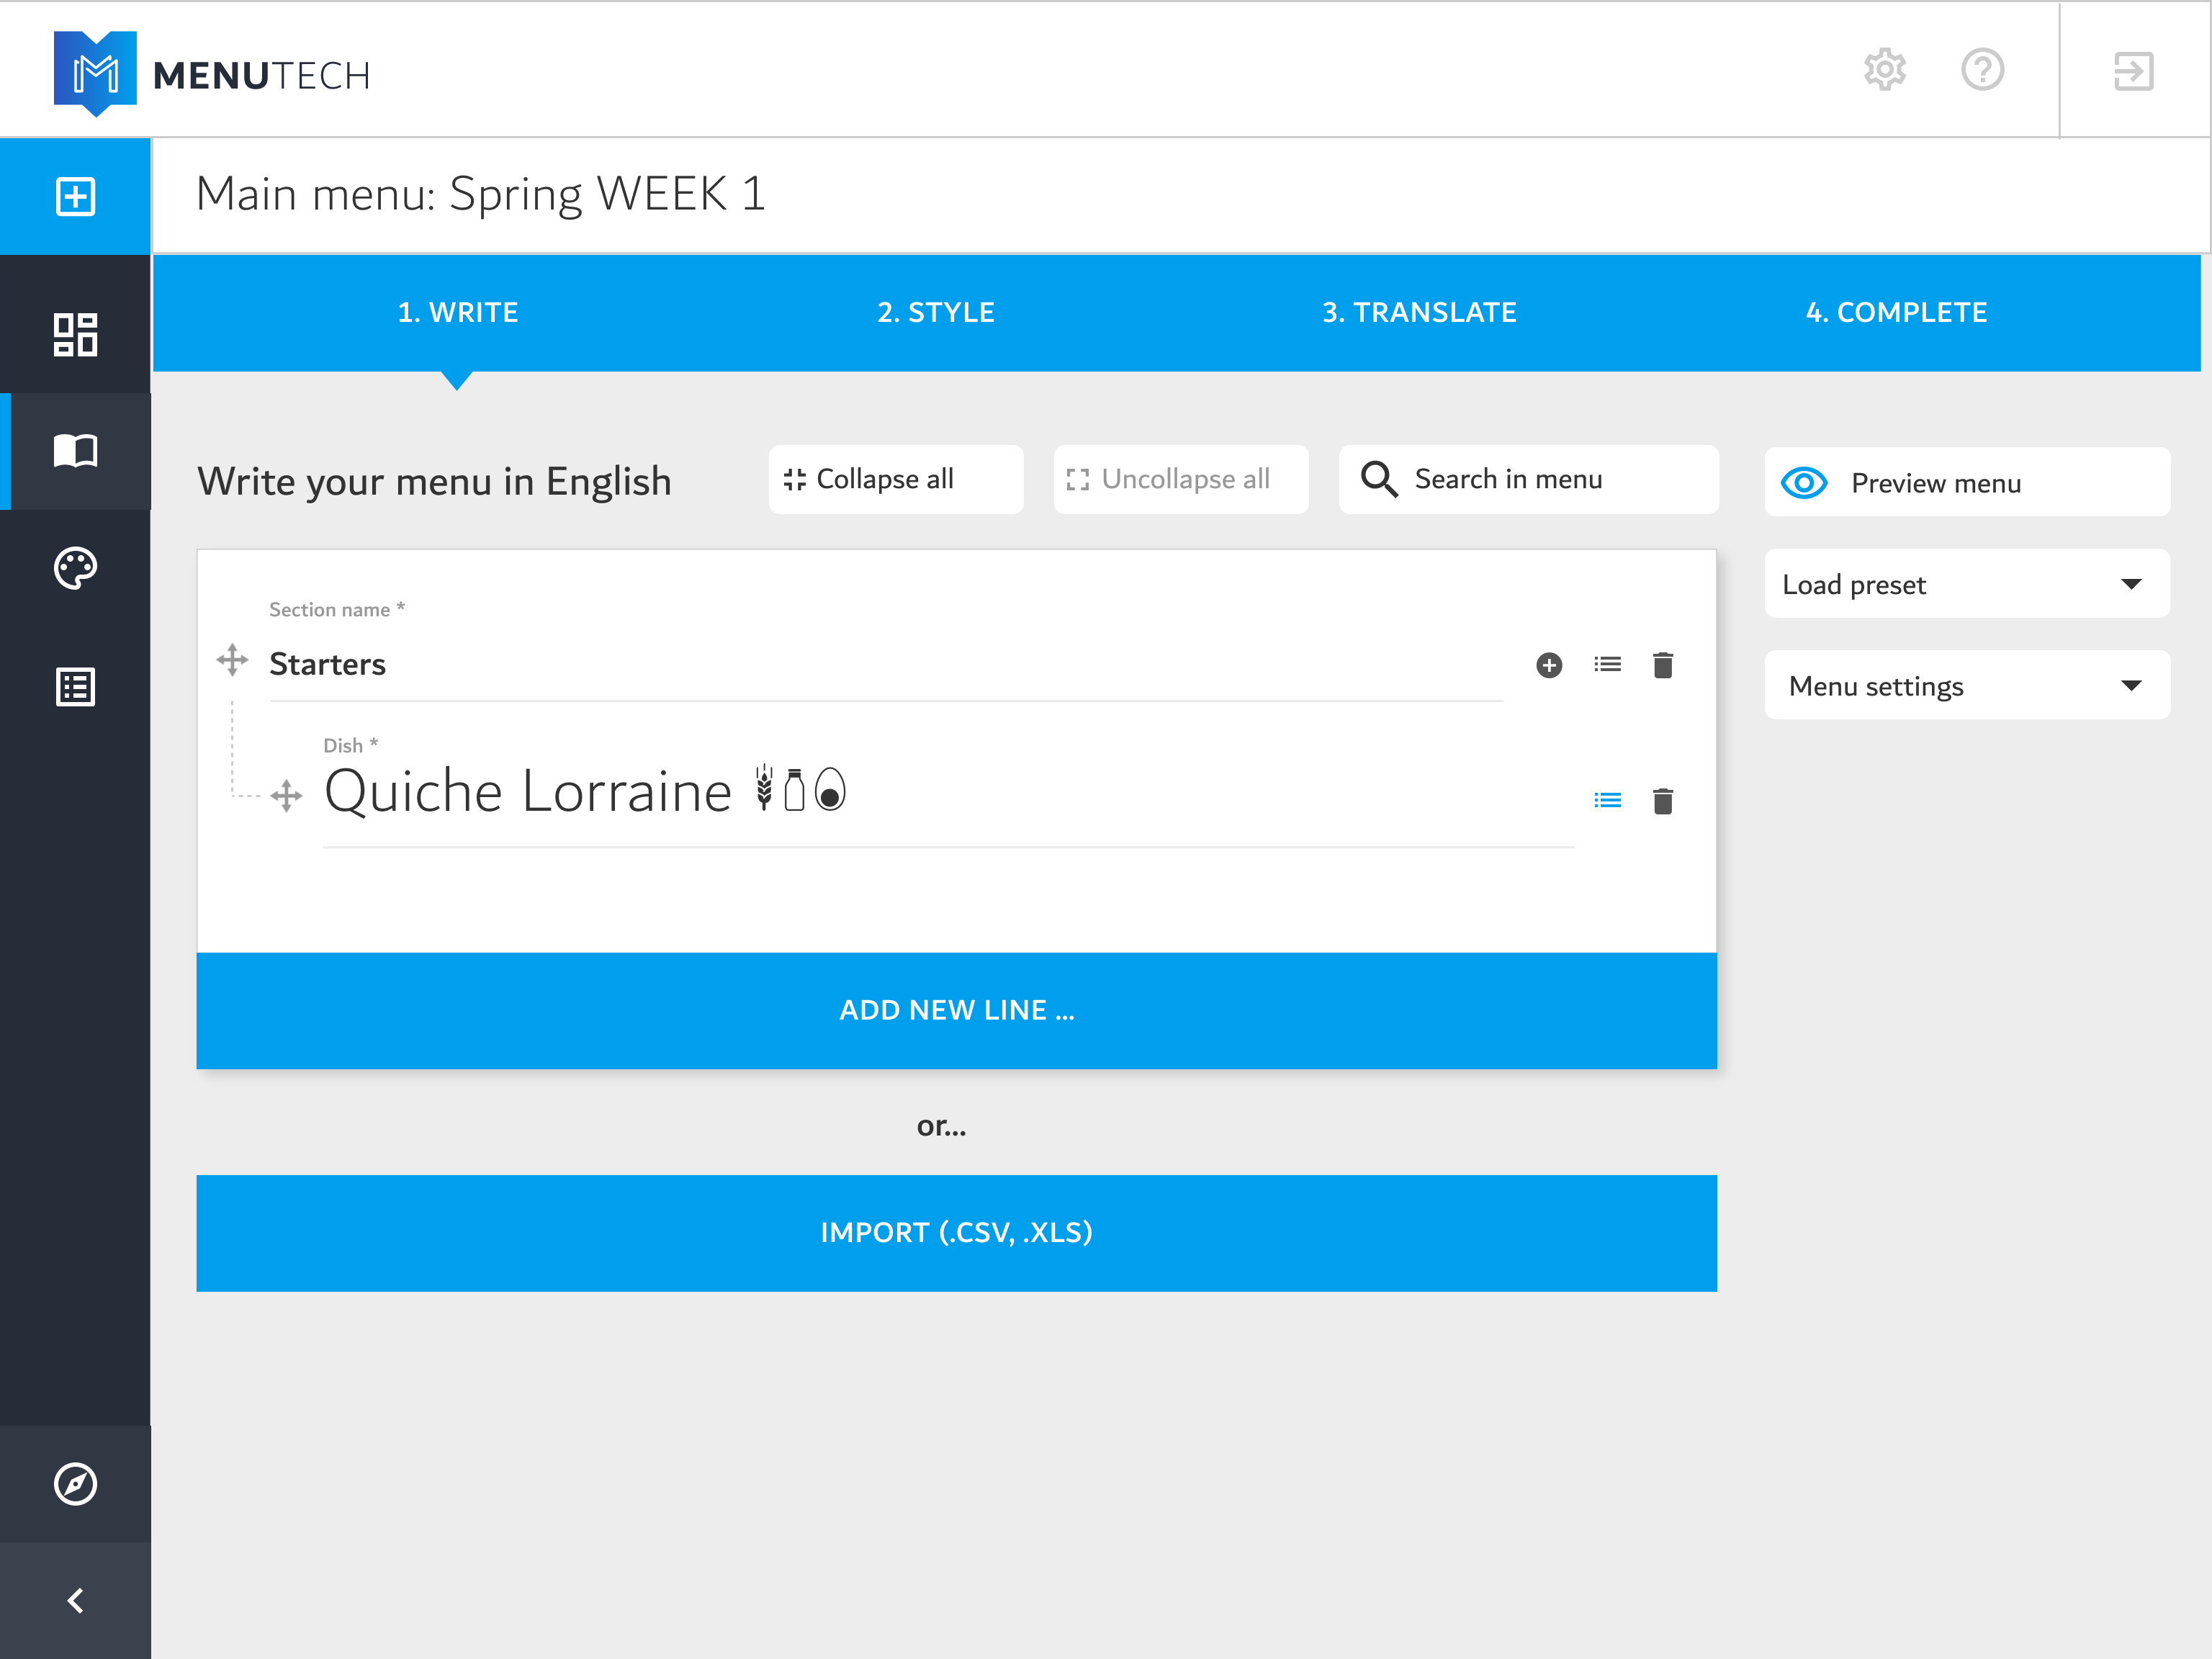The image size is (2212, 1659).
Task: Toggle Collapse all for the menu sections
Action: click(895, 479)
